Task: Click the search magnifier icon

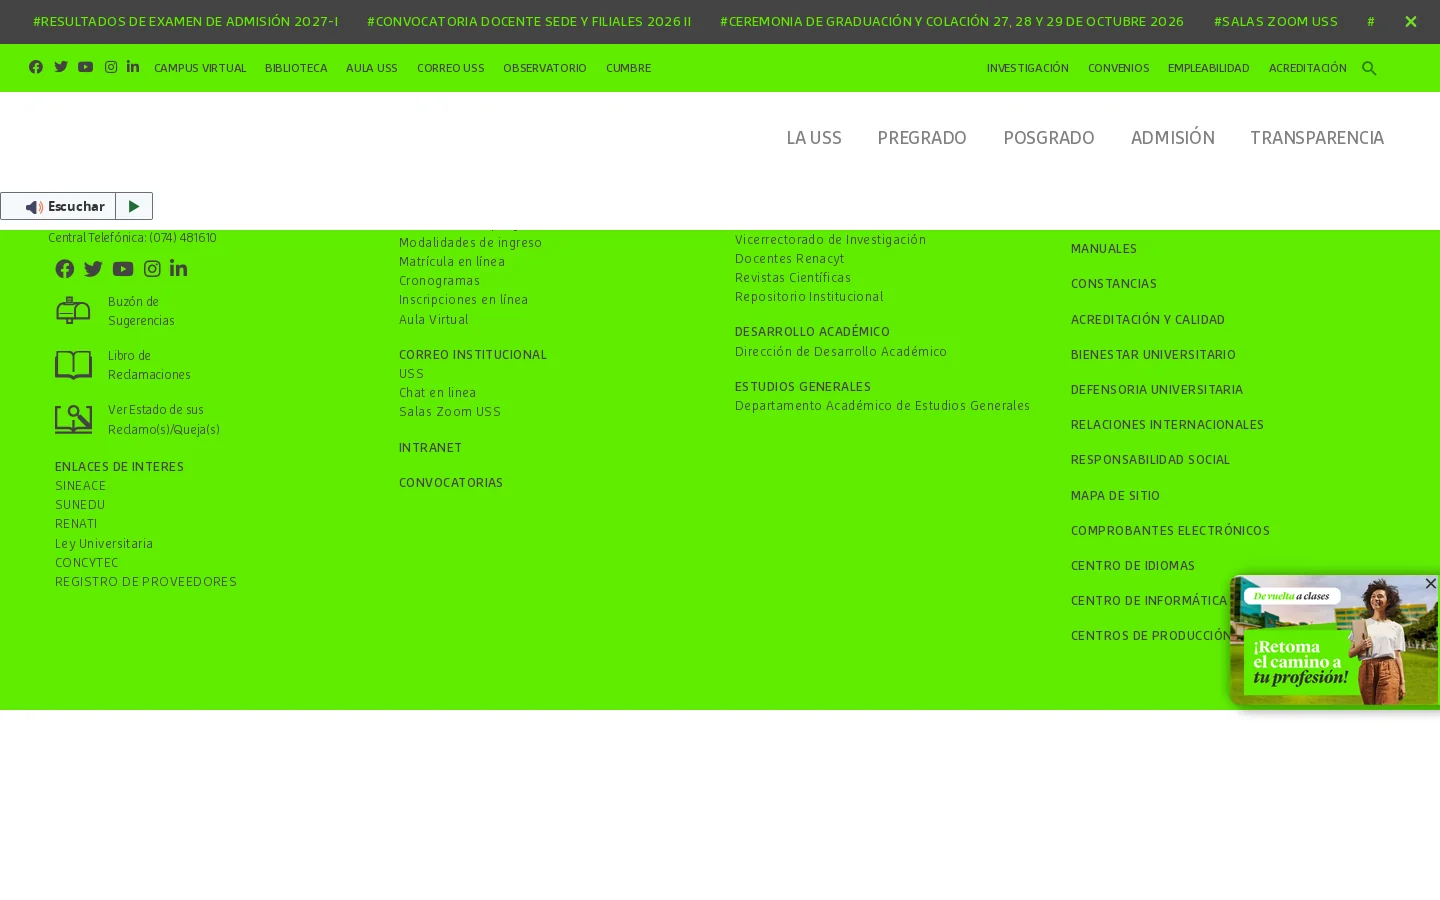Action: click(x=1369, y=68)
